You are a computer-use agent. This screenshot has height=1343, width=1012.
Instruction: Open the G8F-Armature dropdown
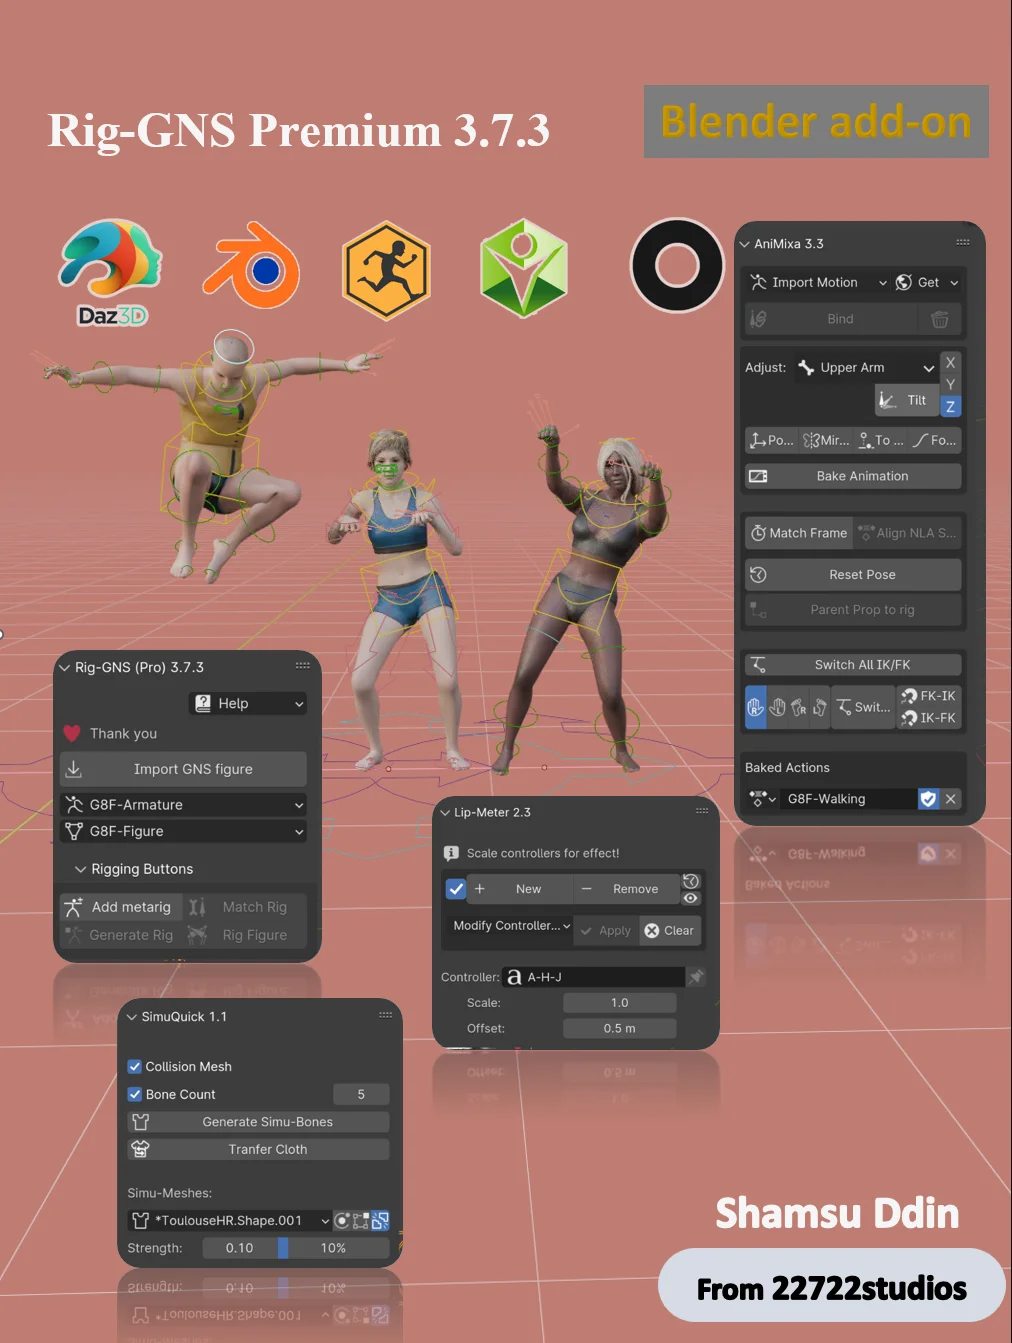(184, 805)
